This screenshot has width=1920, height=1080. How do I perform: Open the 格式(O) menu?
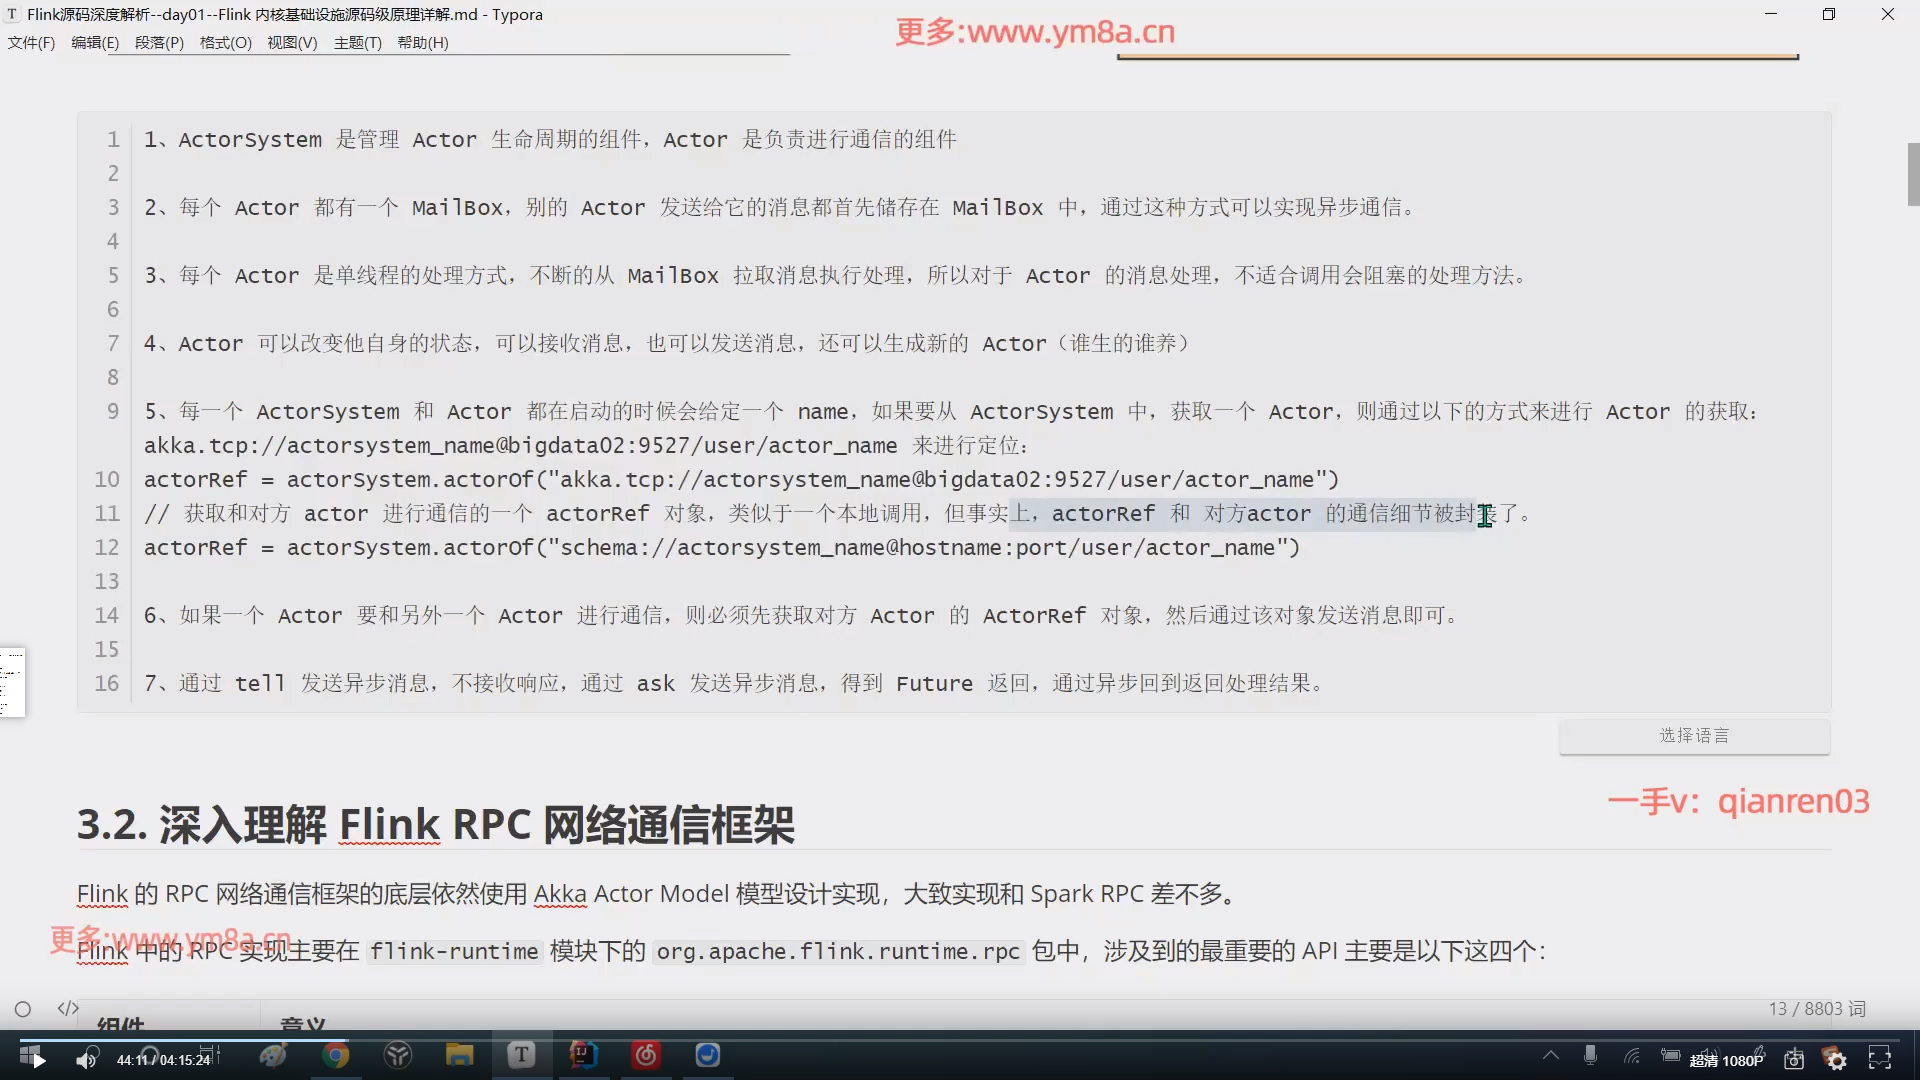click(x=225, y=43)
